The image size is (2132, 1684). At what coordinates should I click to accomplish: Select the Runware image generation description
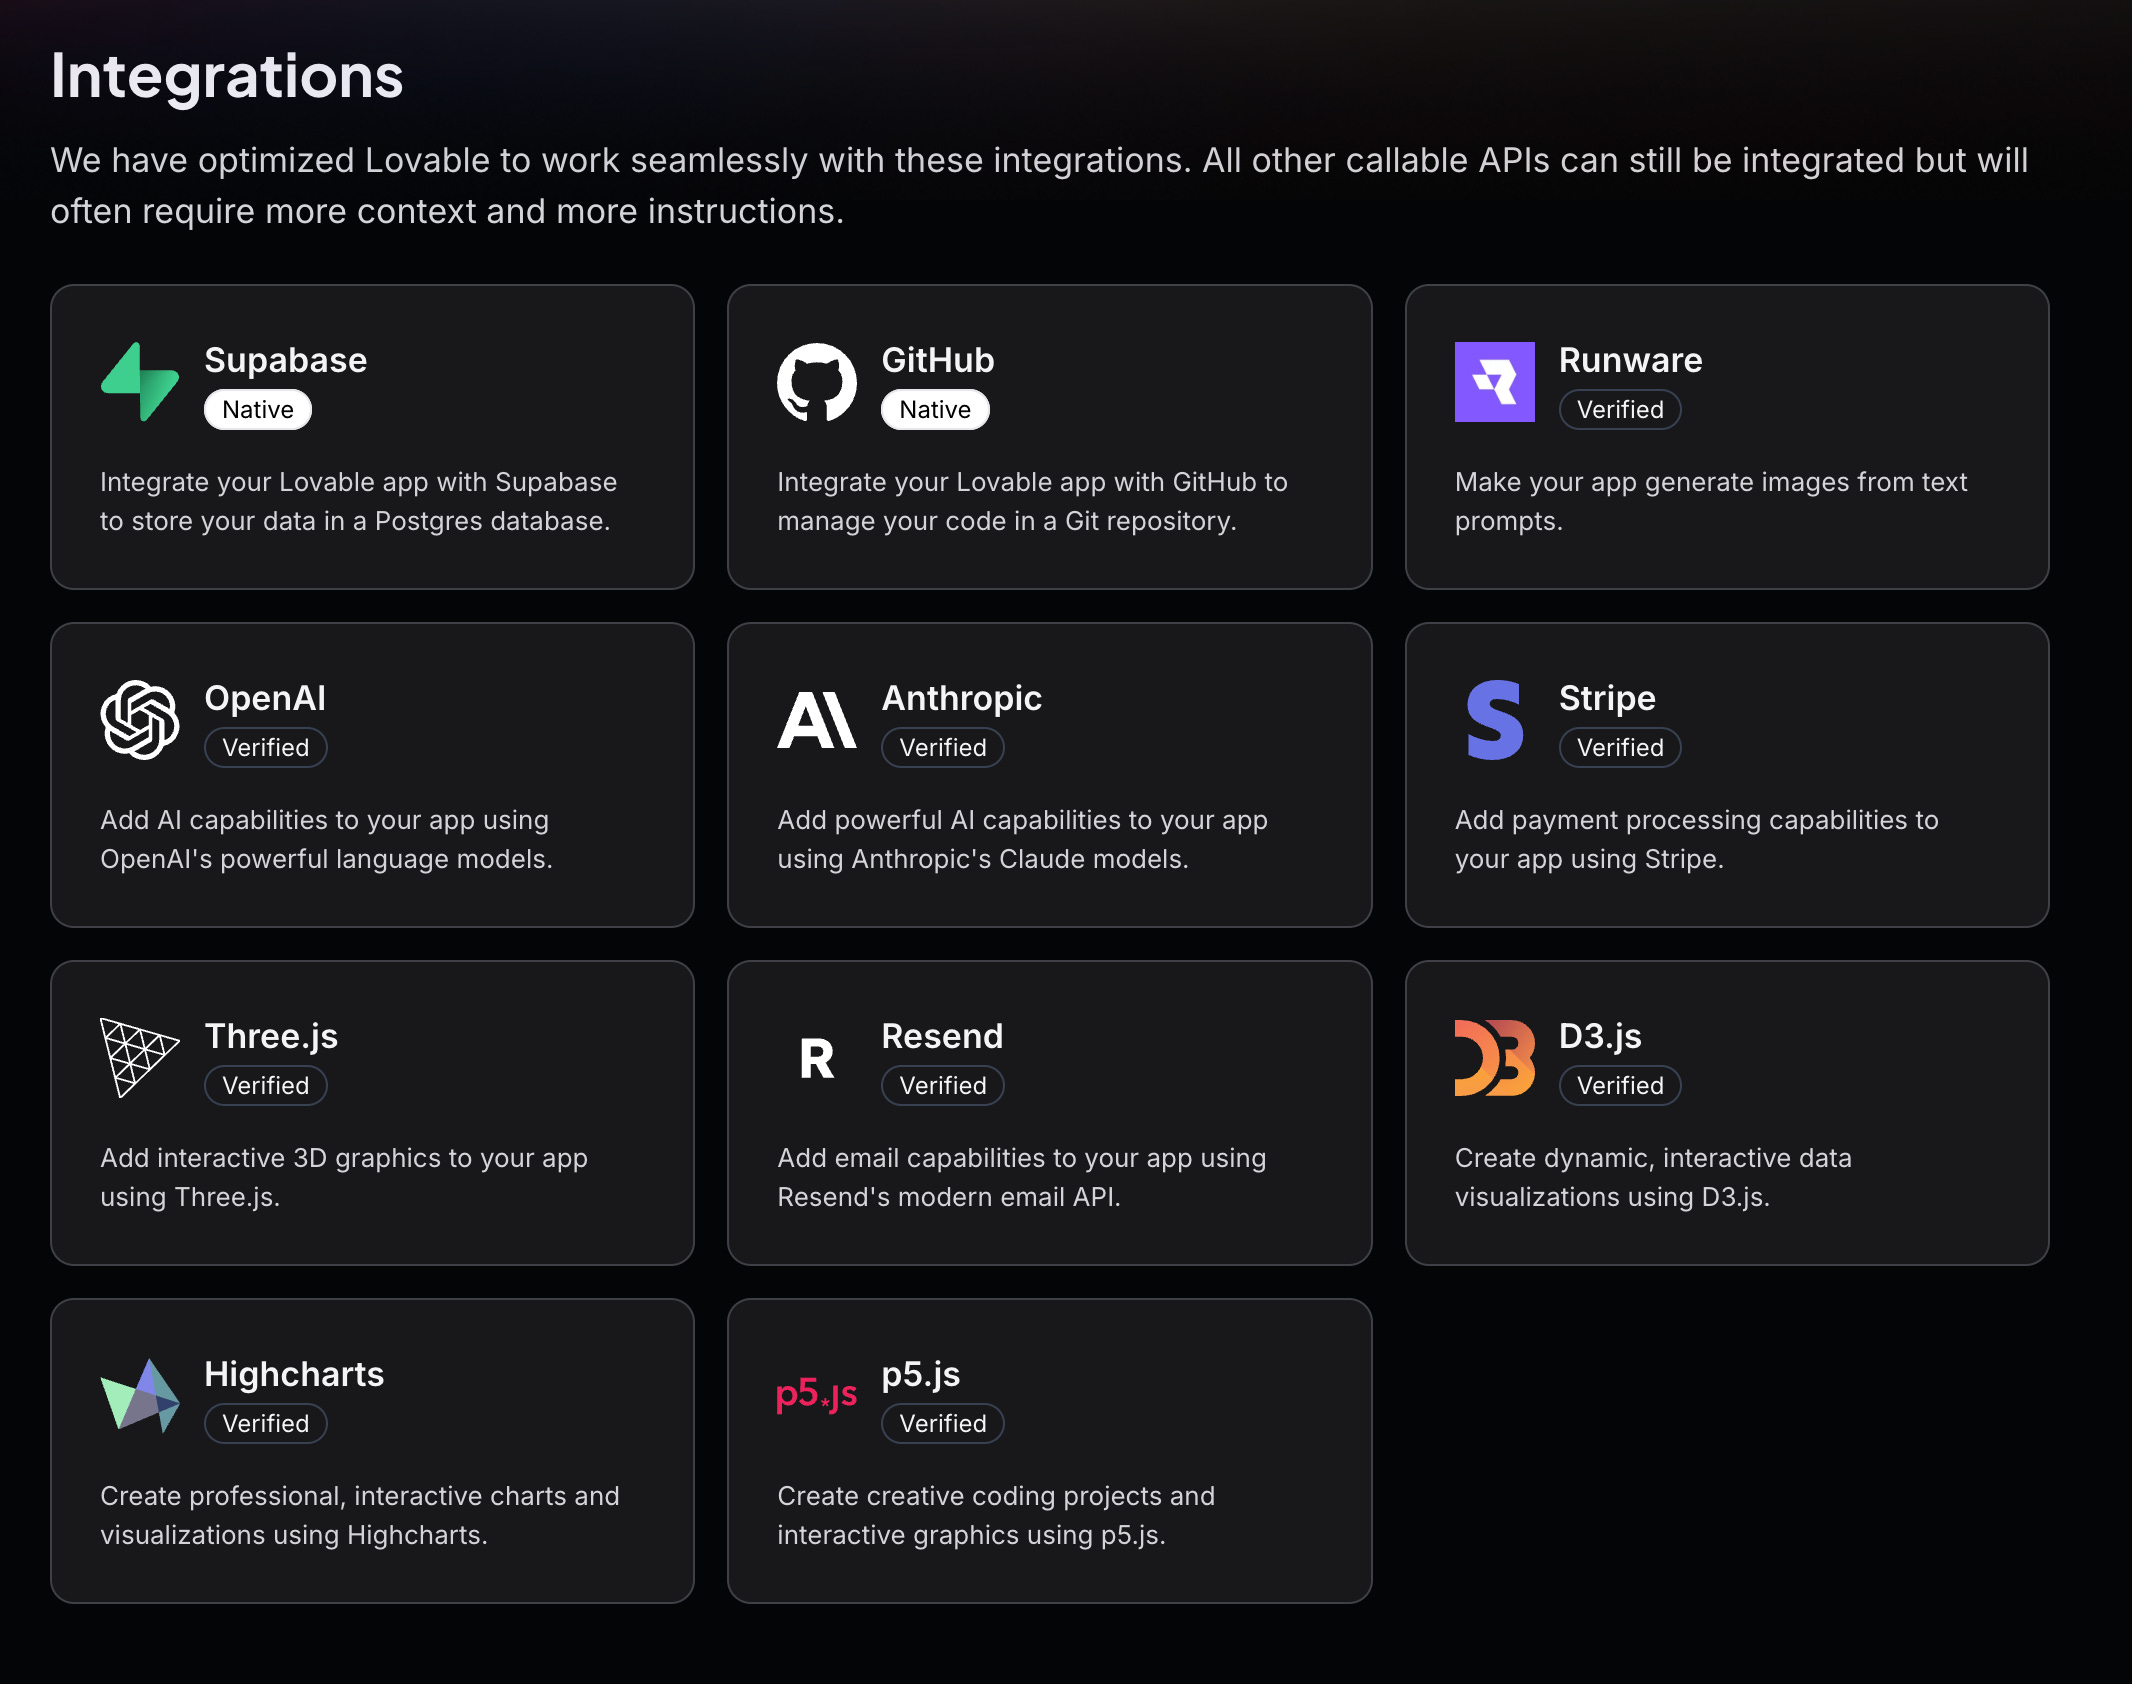[1711, 502]
